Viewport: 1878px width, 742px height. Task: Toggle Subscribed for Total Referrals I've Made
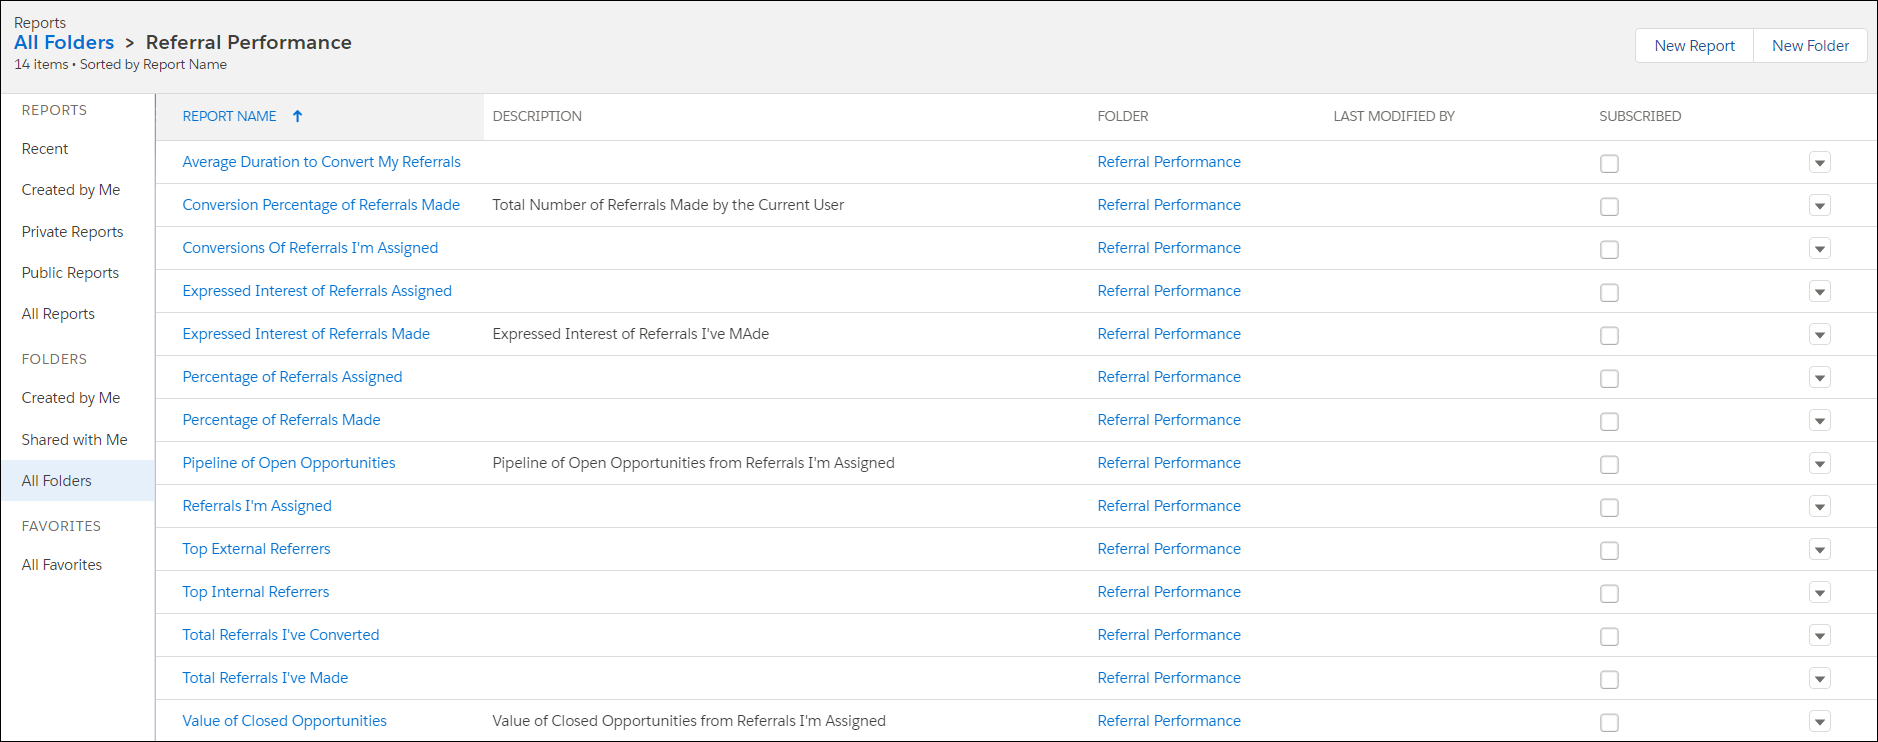click(x=1609, y=680)
